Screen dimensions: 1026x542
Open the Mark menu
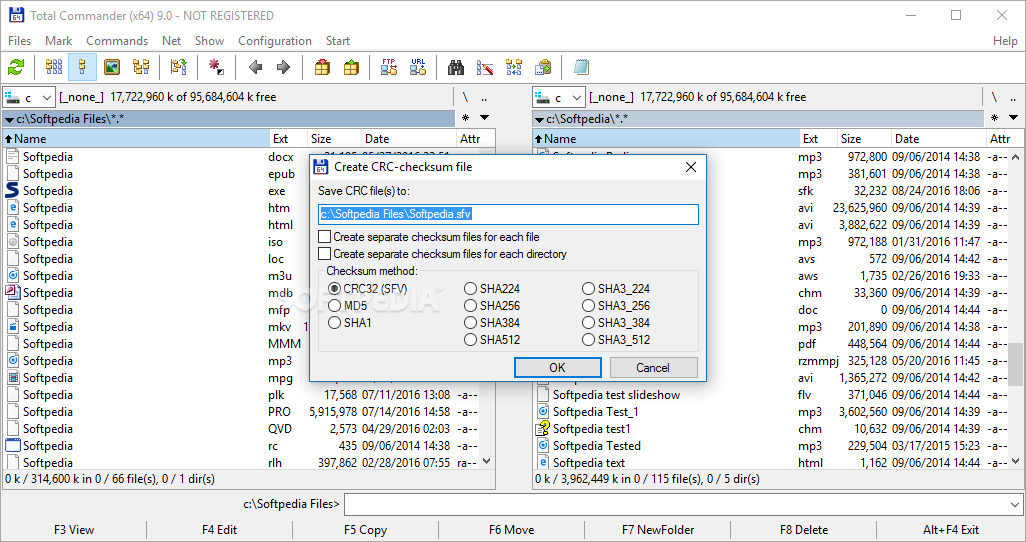[58, 41]
